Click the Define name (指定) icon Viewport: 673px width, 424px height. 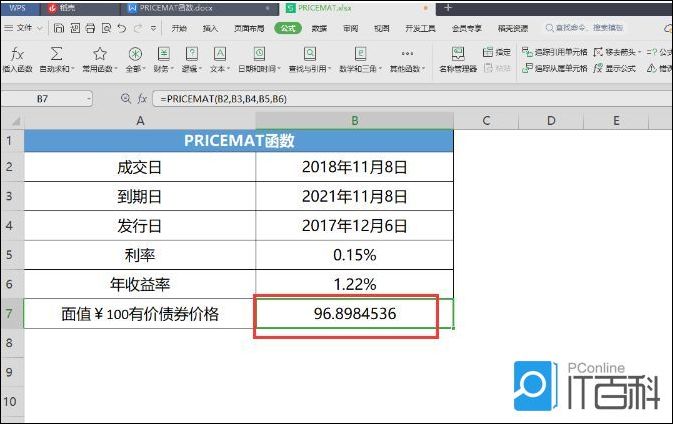(x=488, y=52)
